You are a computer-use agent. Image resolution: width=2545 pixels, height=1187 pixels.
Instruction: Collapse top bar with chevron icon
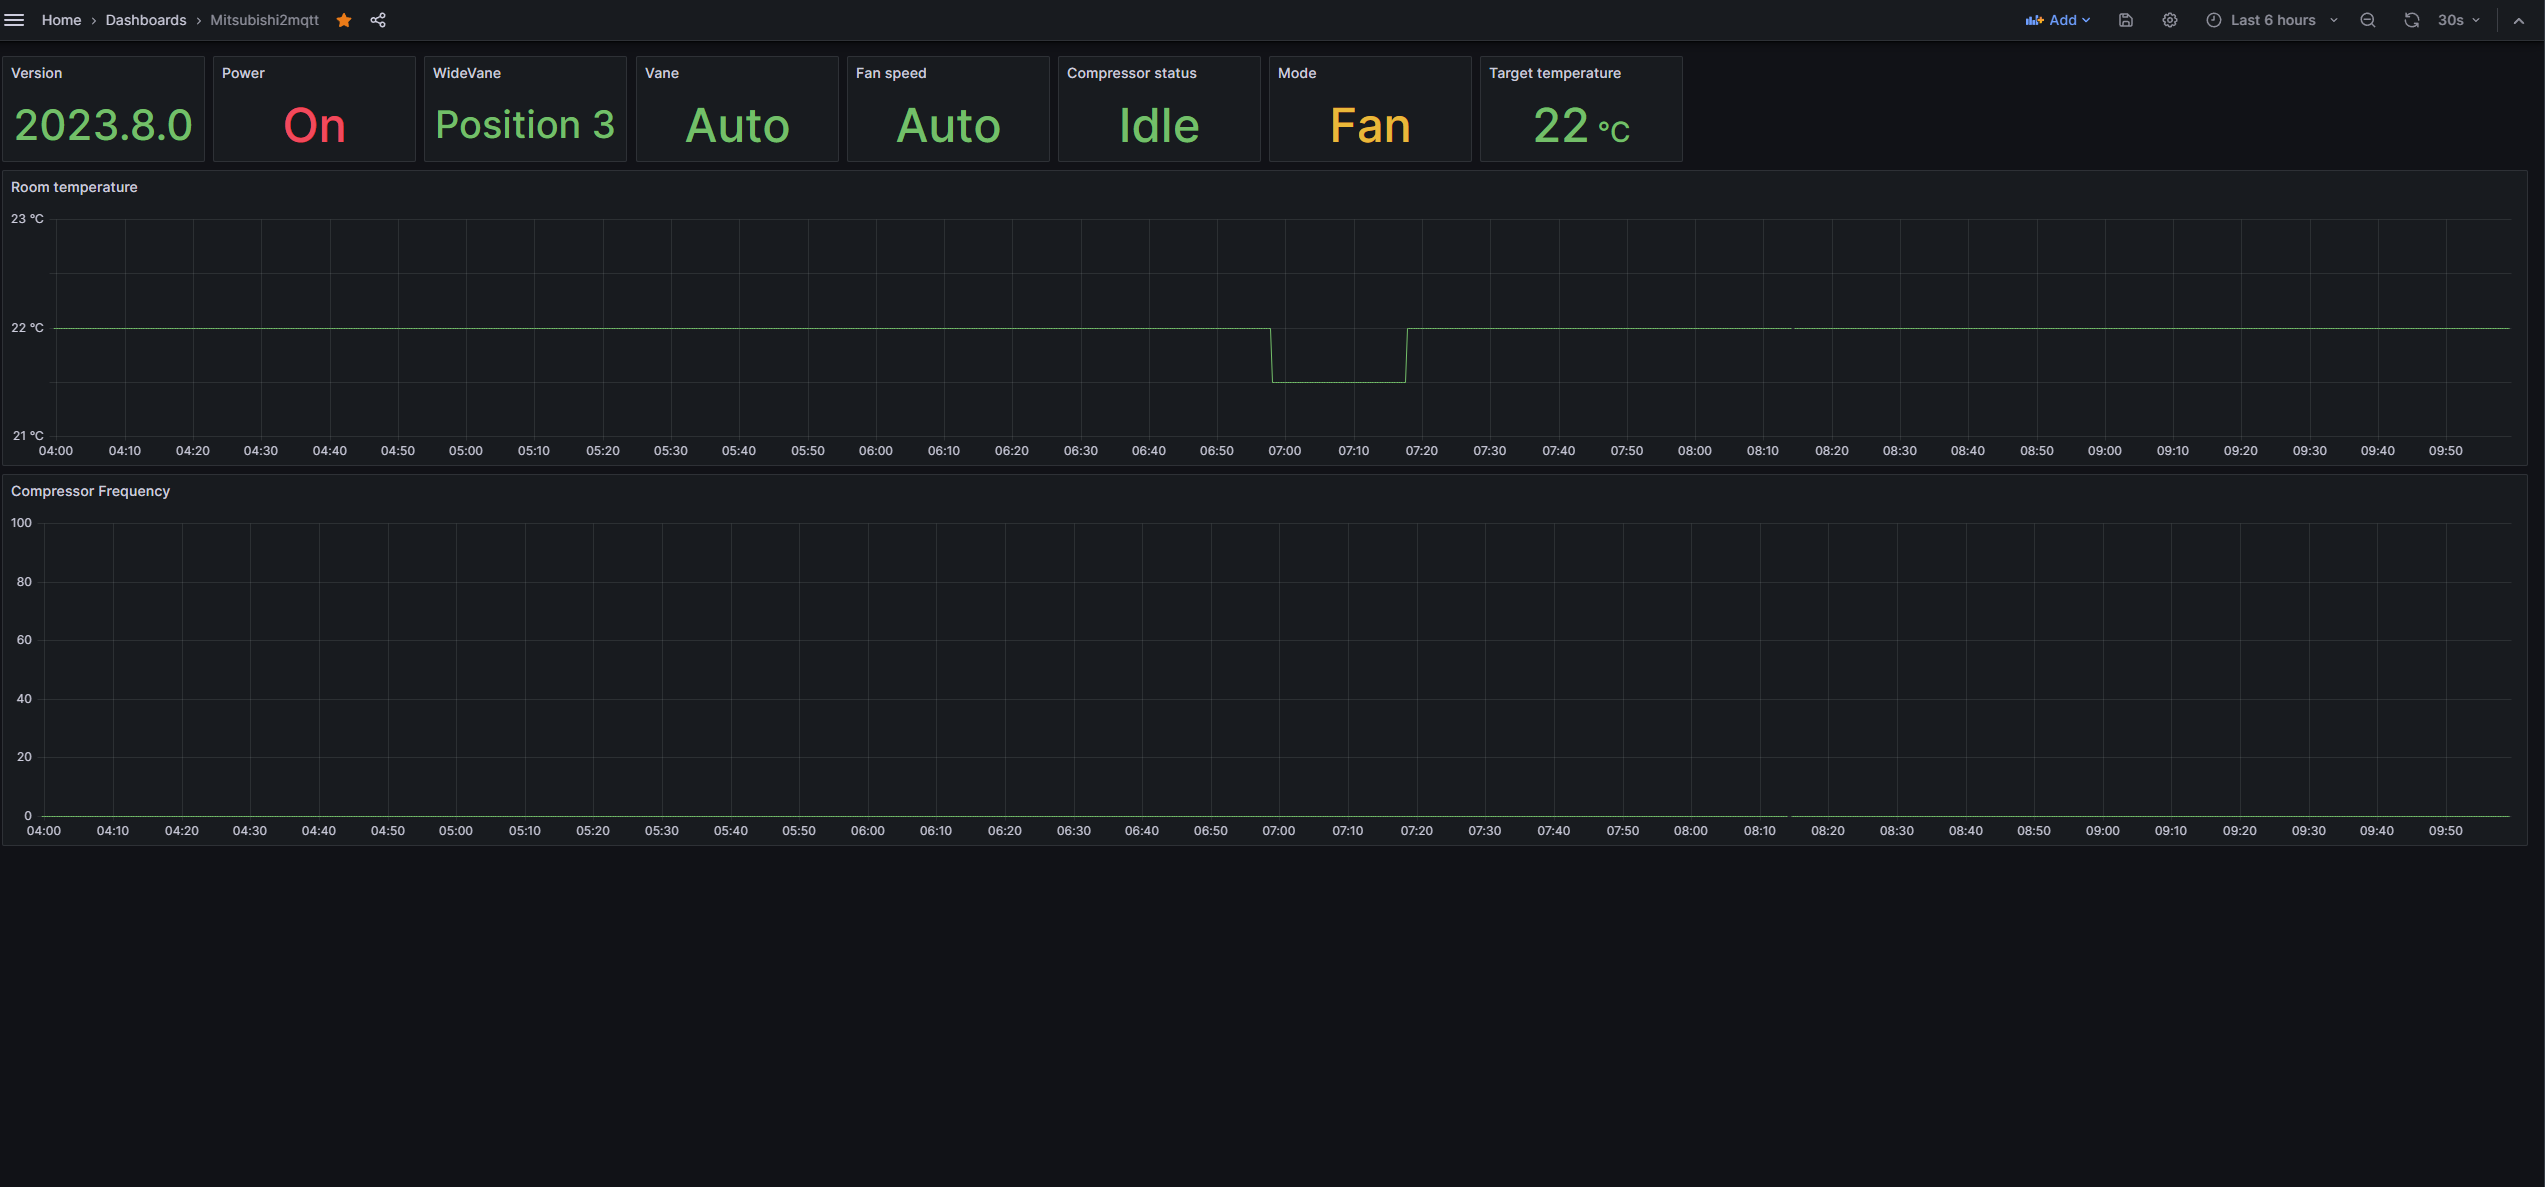pos(2519,20)
